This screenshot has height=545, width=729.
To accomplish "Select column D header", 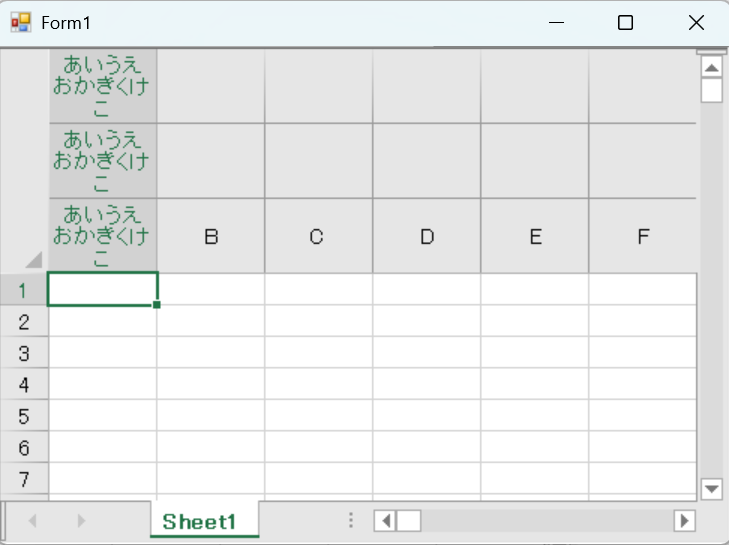I will (427, 236).
